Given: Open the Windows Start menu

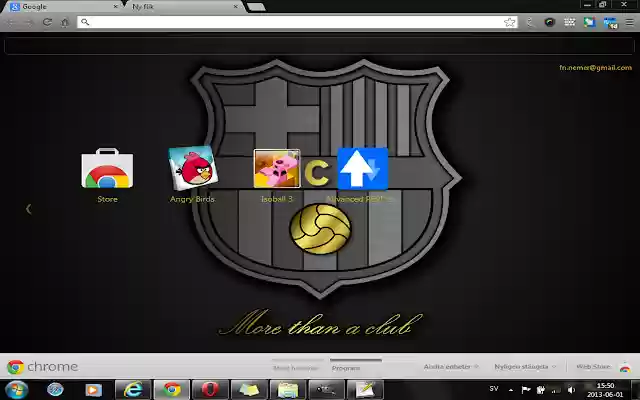Looking at the screenshot, I should 16,389.
